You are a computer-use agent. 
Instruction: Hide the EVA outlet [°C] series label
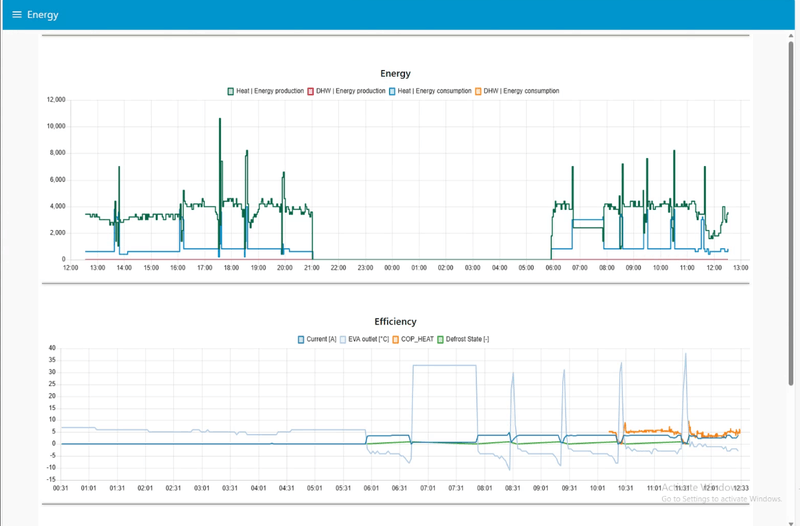pos(369,339)
